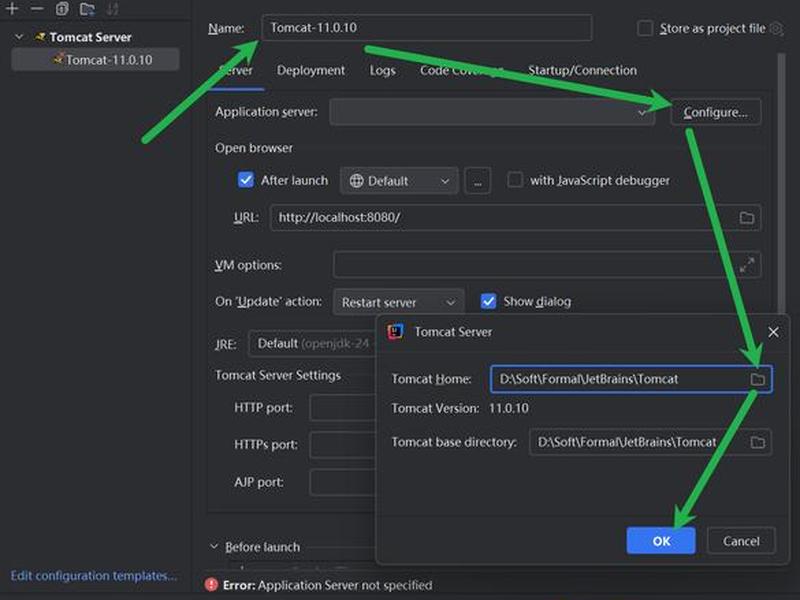
Task: Switch to the Deployment tab
Action: [311, 70]
